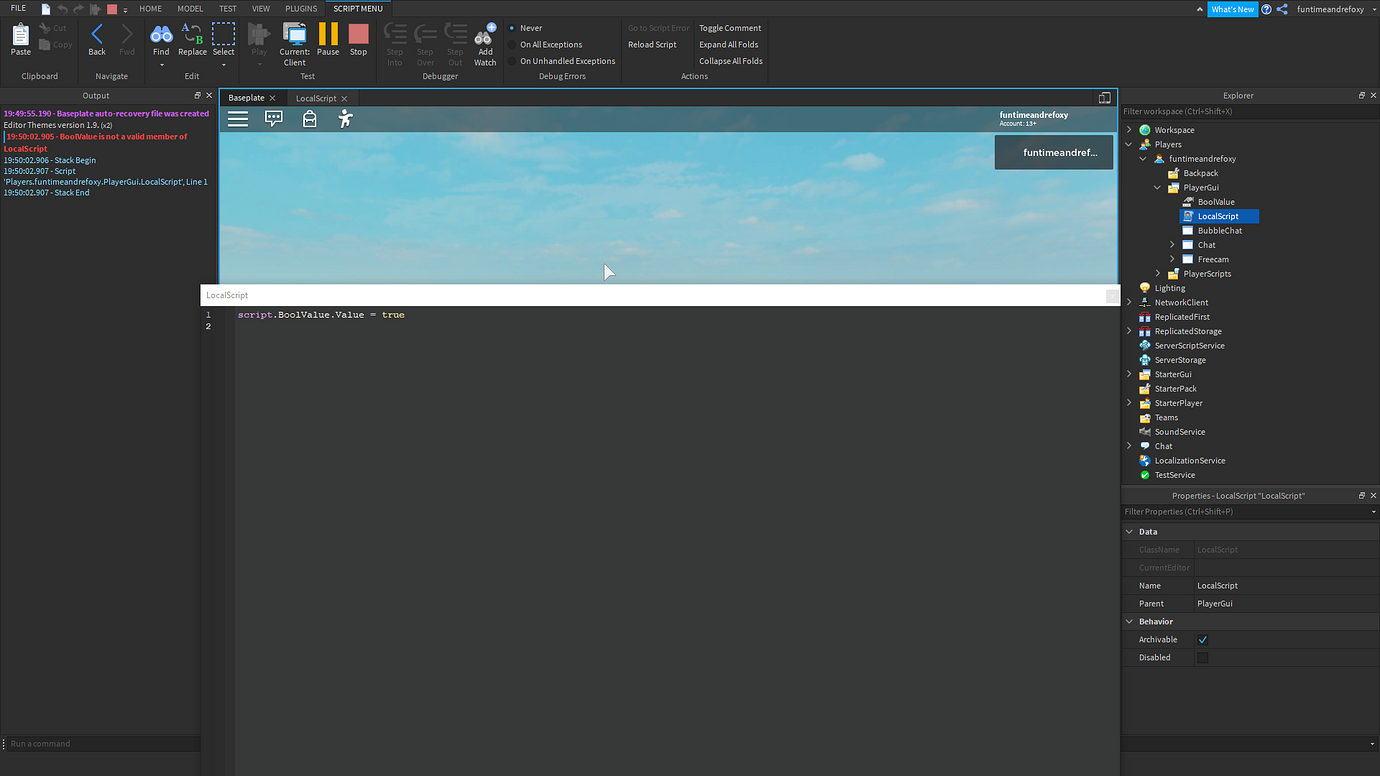
Task: Click the Run a command input field
Action: (x=100, y=744)
